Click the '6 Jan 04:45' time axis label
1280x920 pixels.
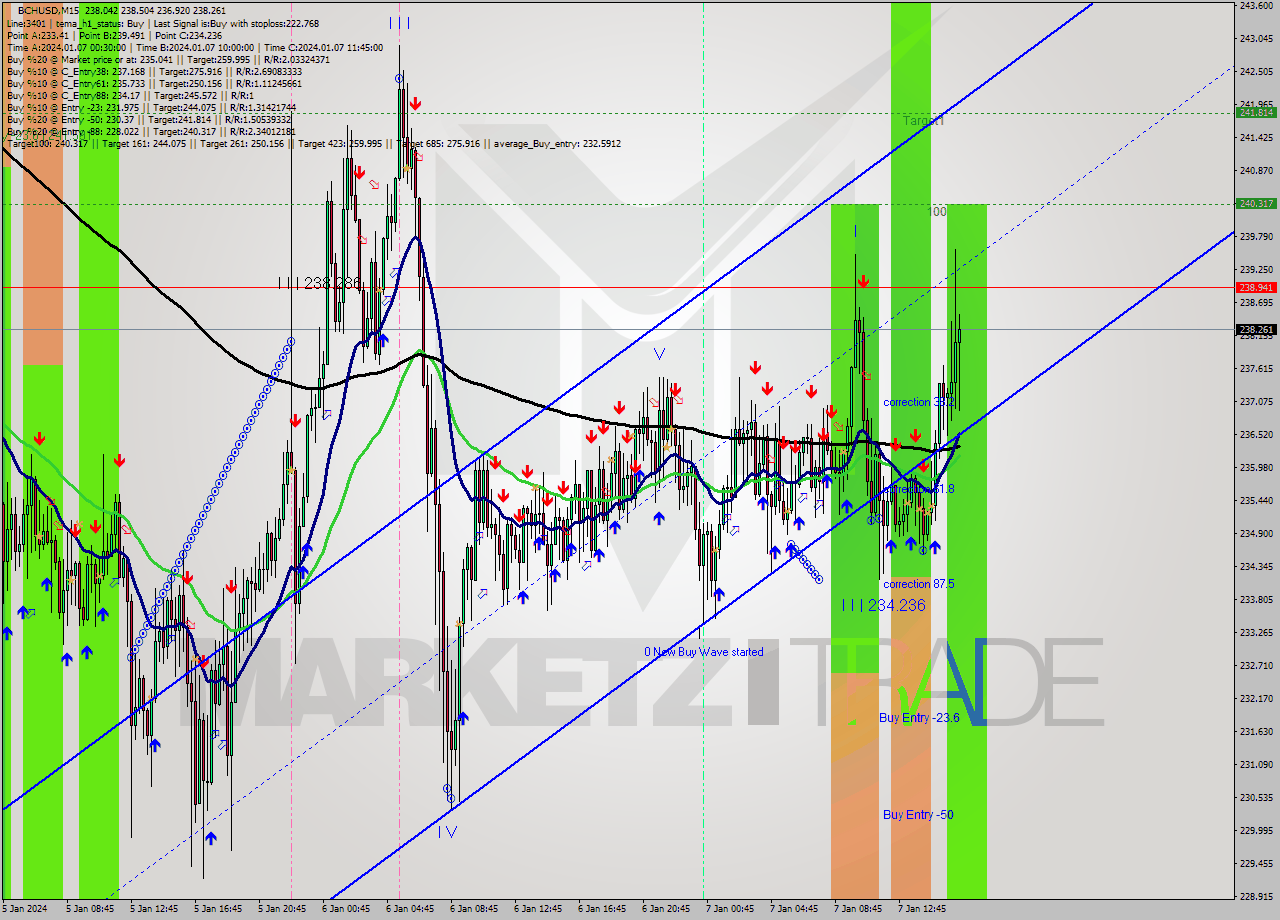409,910
